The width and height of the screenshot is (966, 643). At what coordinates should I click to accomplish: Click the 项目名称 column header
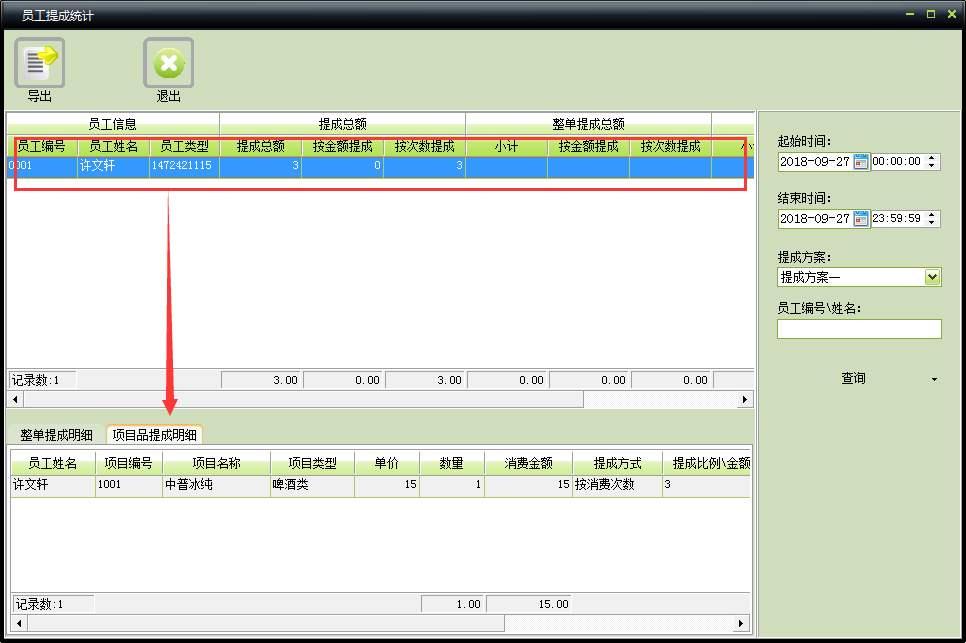point(216,463)
